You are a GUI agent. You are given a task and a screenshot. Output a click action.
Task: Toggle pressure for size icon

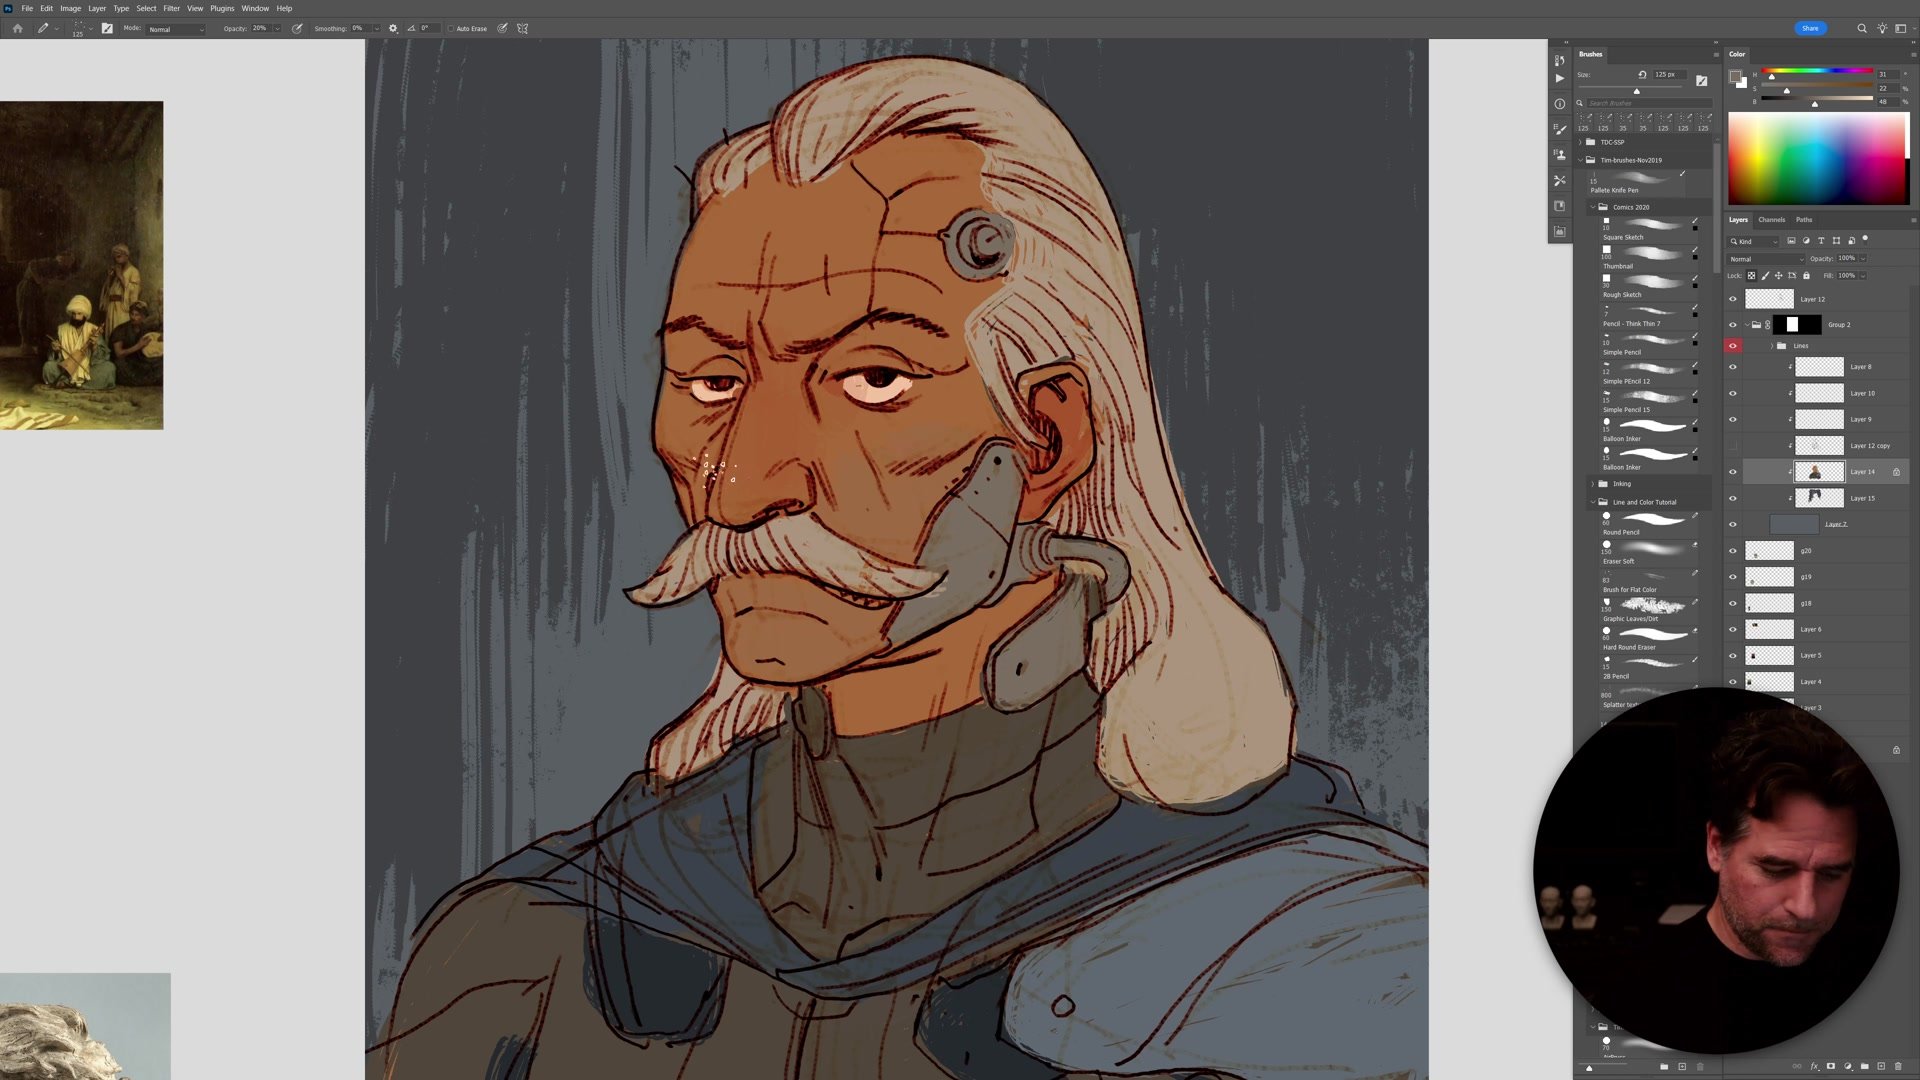click(502, 28)
